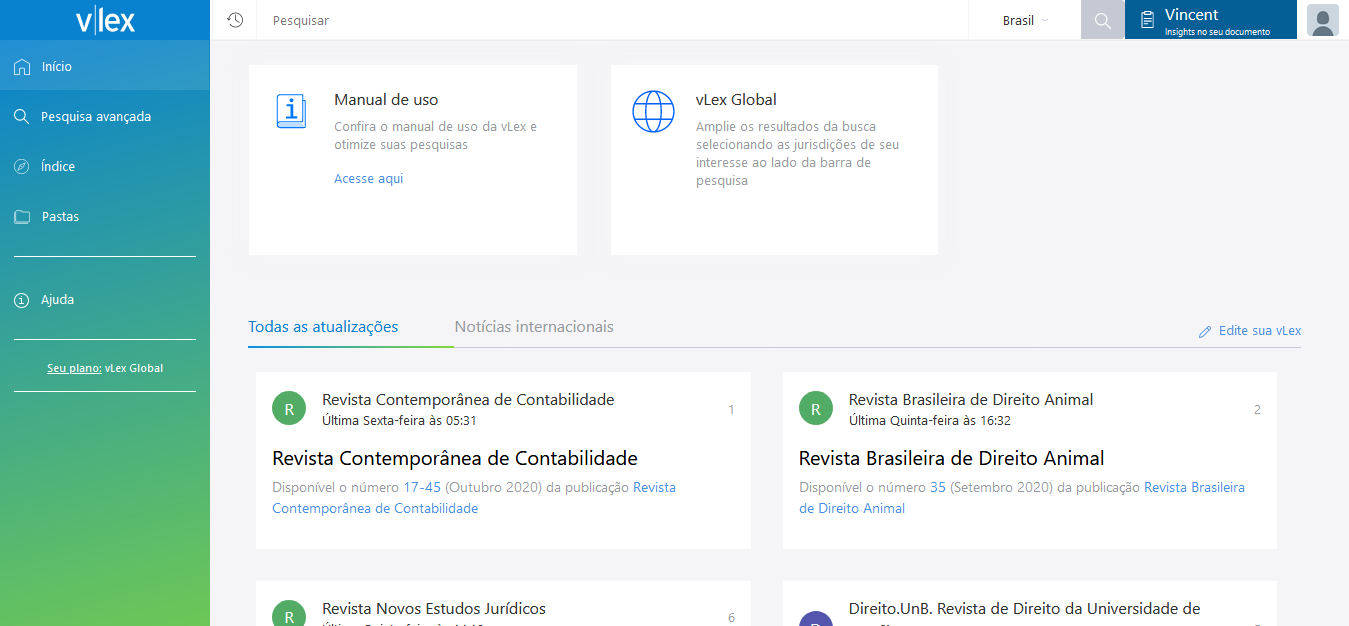
Task: Click the Vincent clipboard icon
Action: [x=1147, y=20]
